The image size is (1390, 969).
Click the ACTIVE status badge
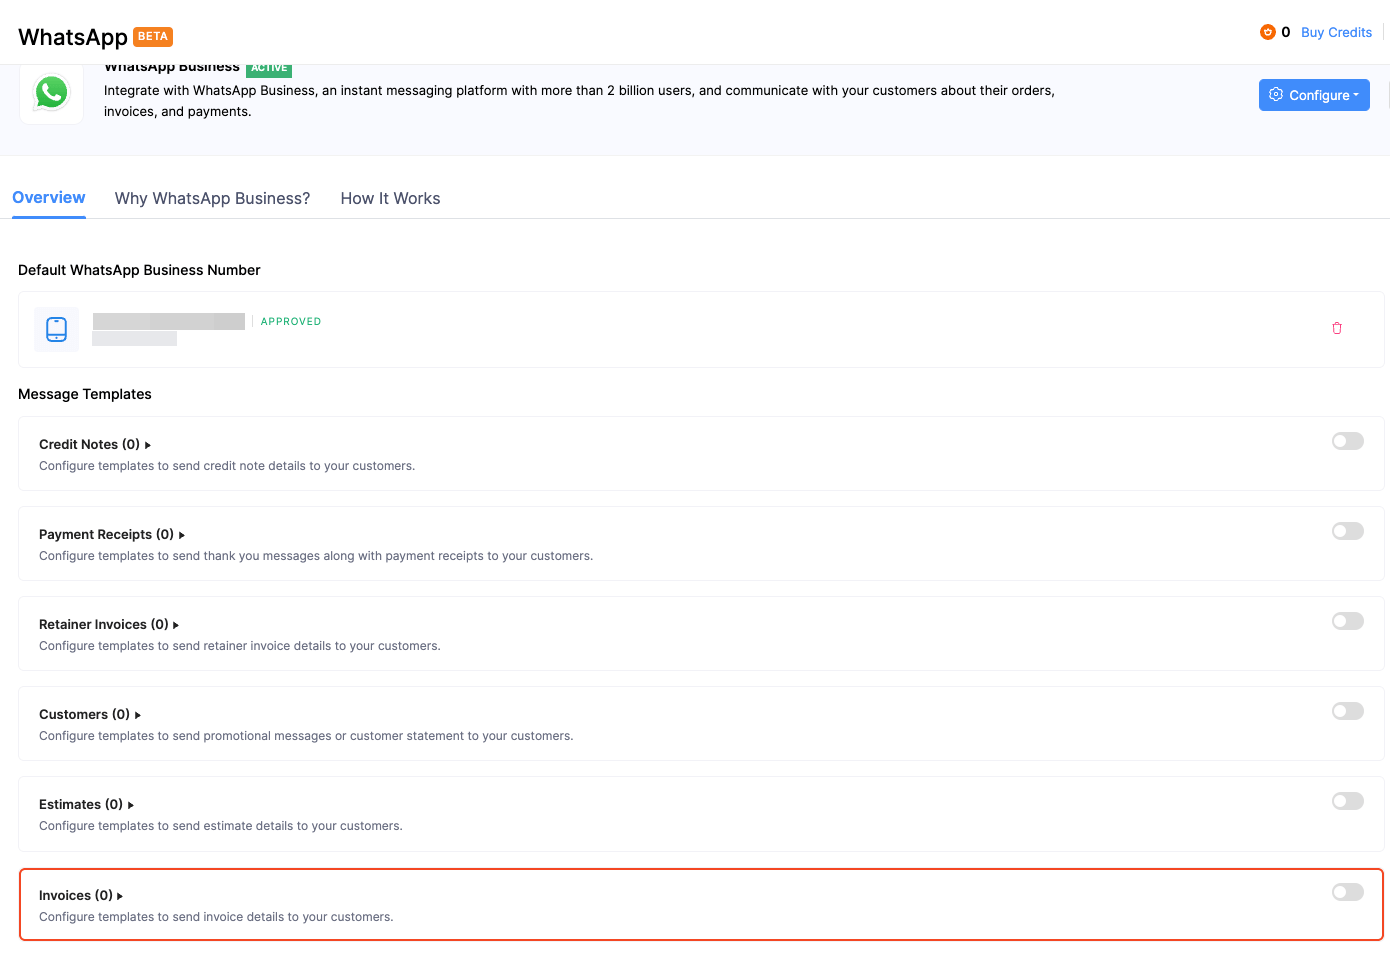269,69
